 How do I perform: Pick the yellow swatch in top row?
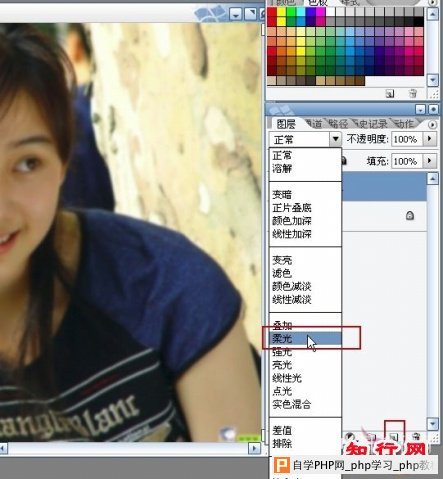point(282,12)
